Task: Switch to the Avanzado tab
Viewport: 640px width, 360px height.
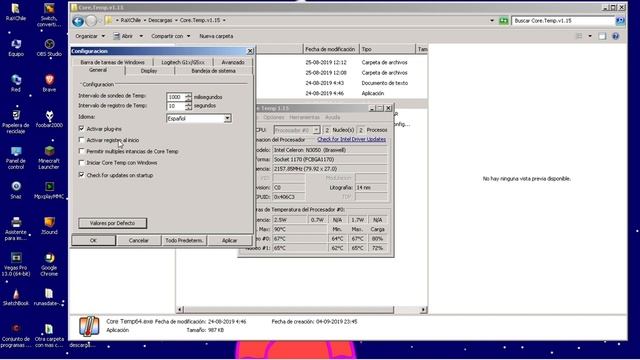Action: (x=233, y=62)
